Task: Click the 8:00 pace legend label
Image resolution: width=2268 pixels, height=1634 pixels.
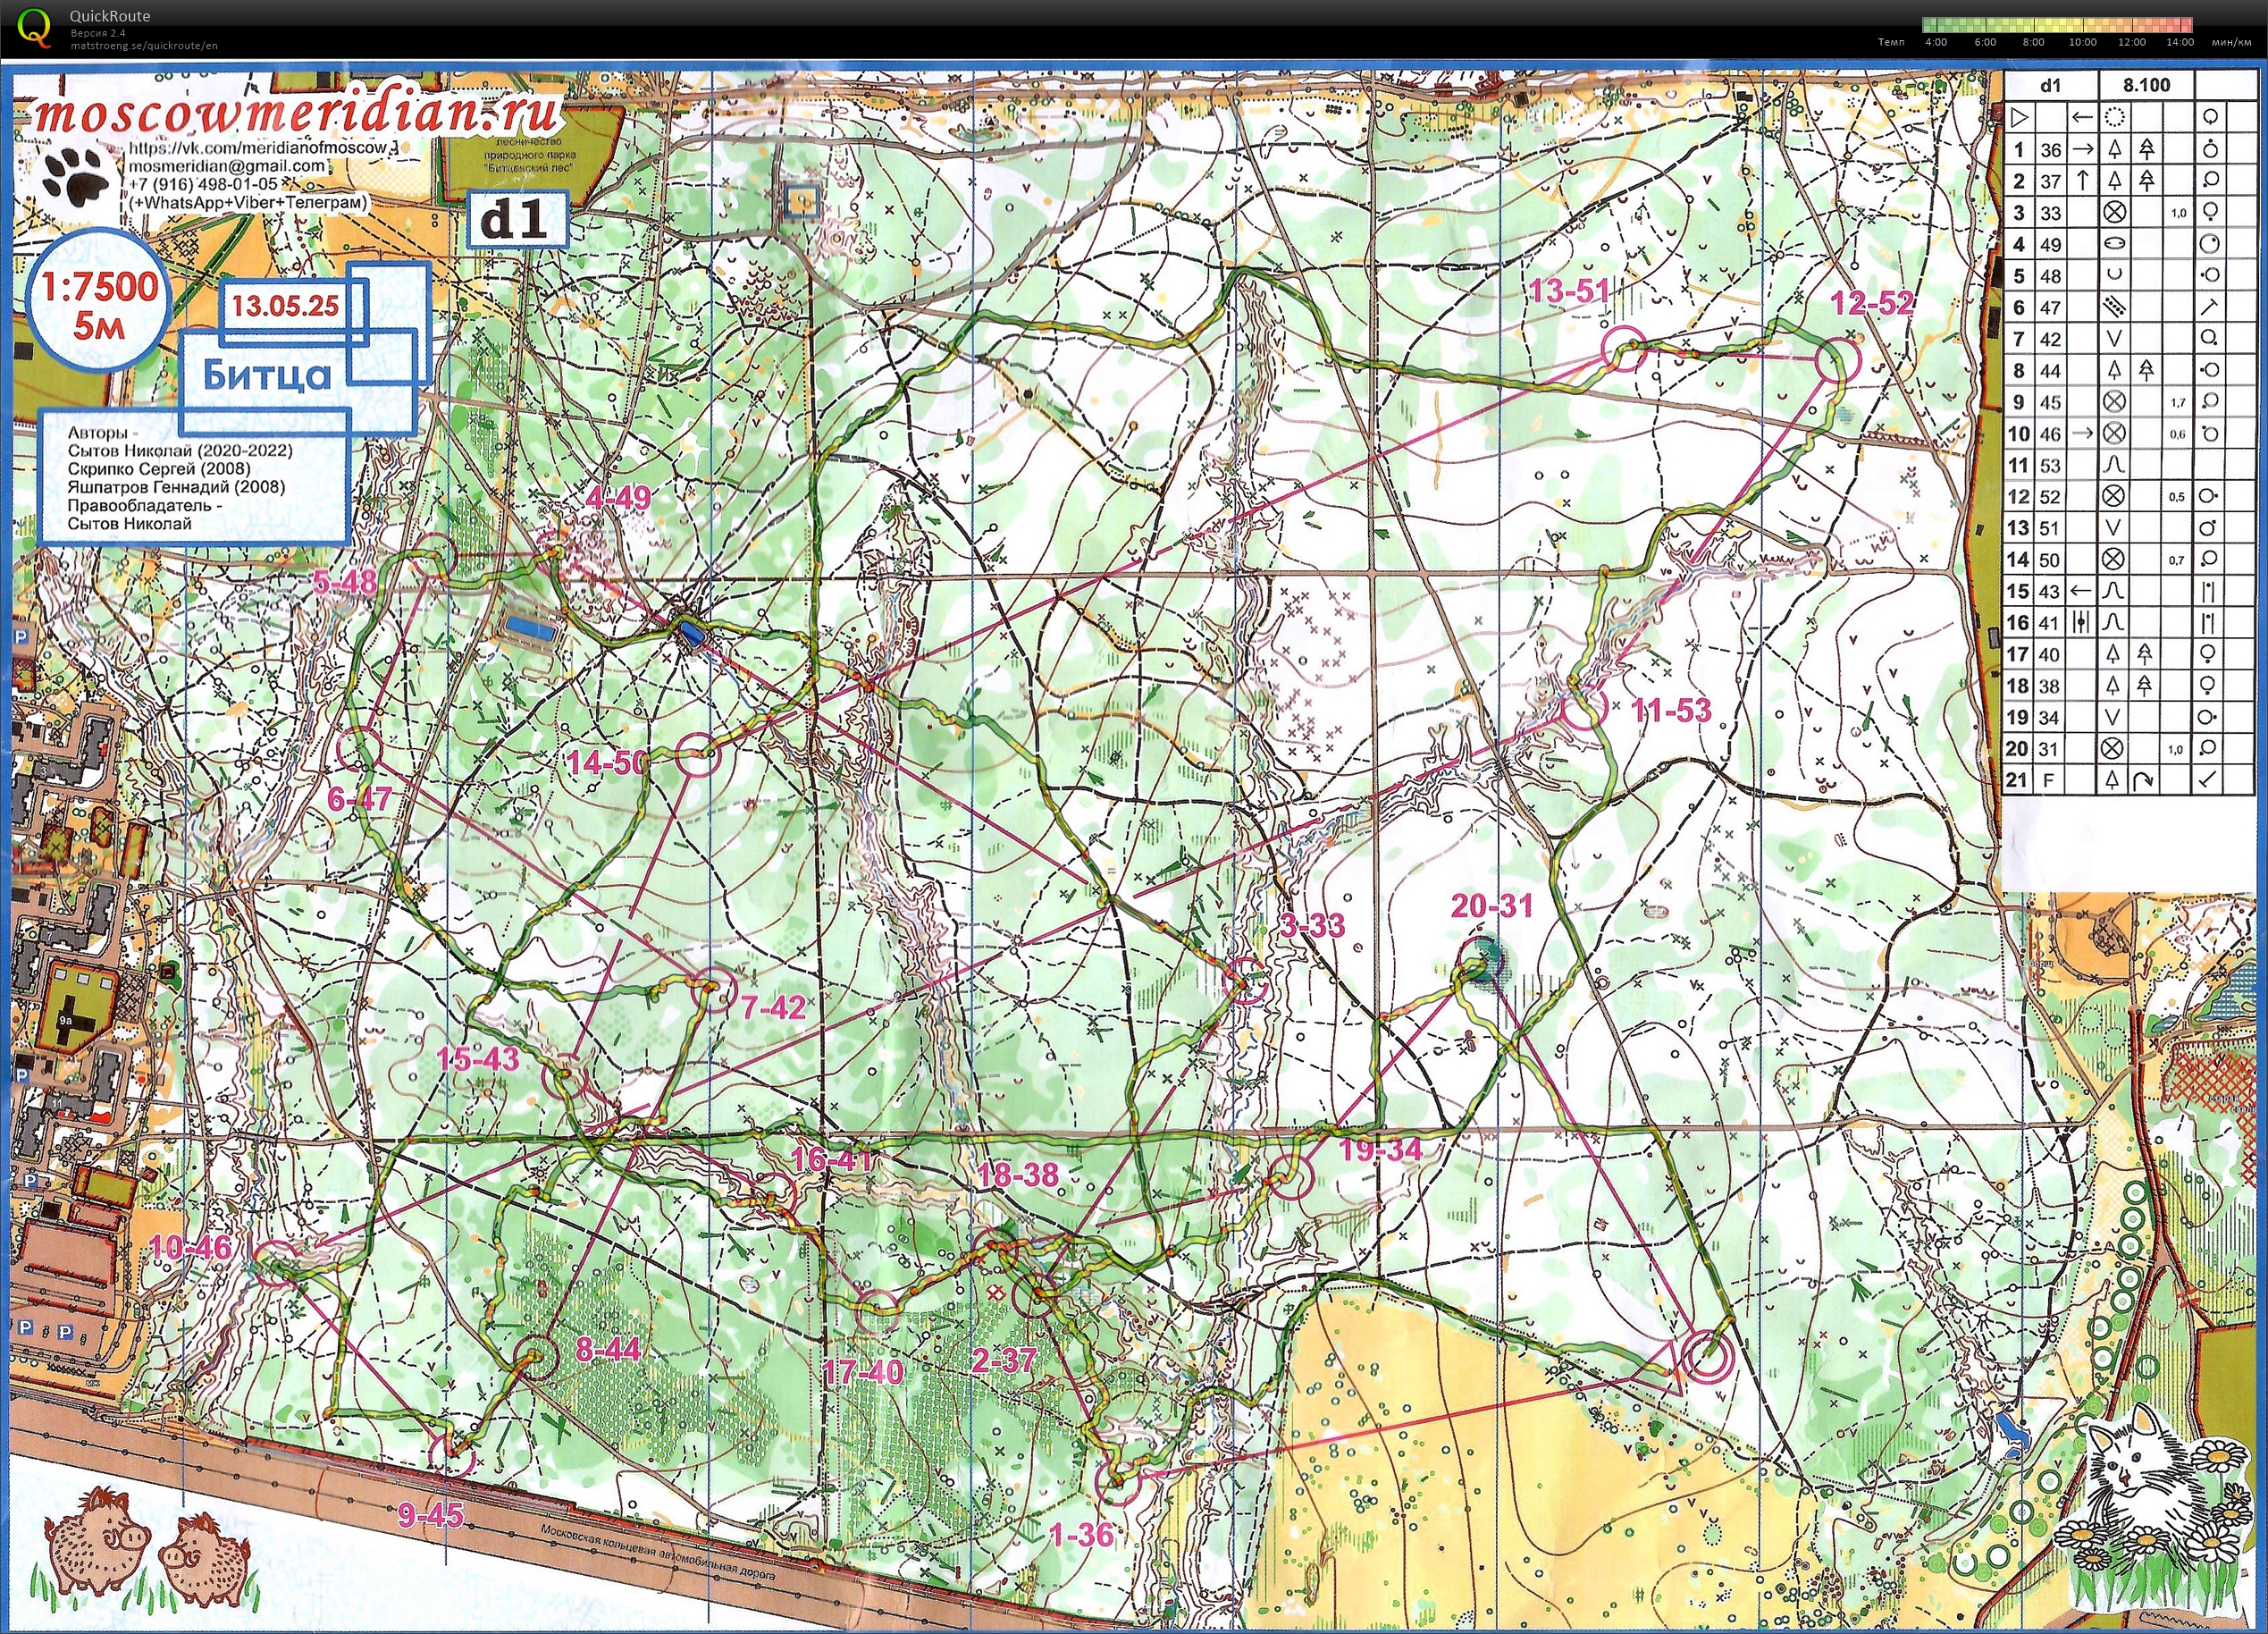Action: click(x=2033, y=42)
